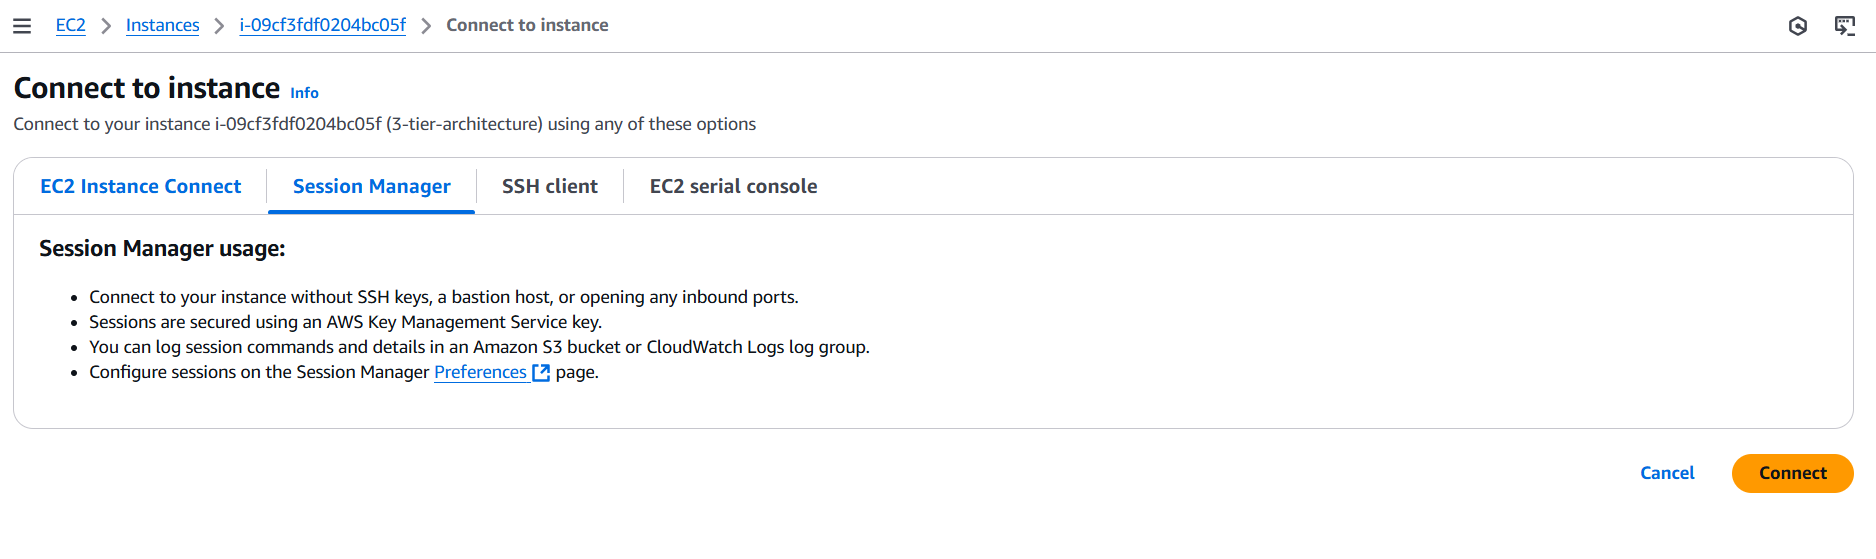
Task: Click the external link icon beside Preferences
Action: tap(541, 373)
